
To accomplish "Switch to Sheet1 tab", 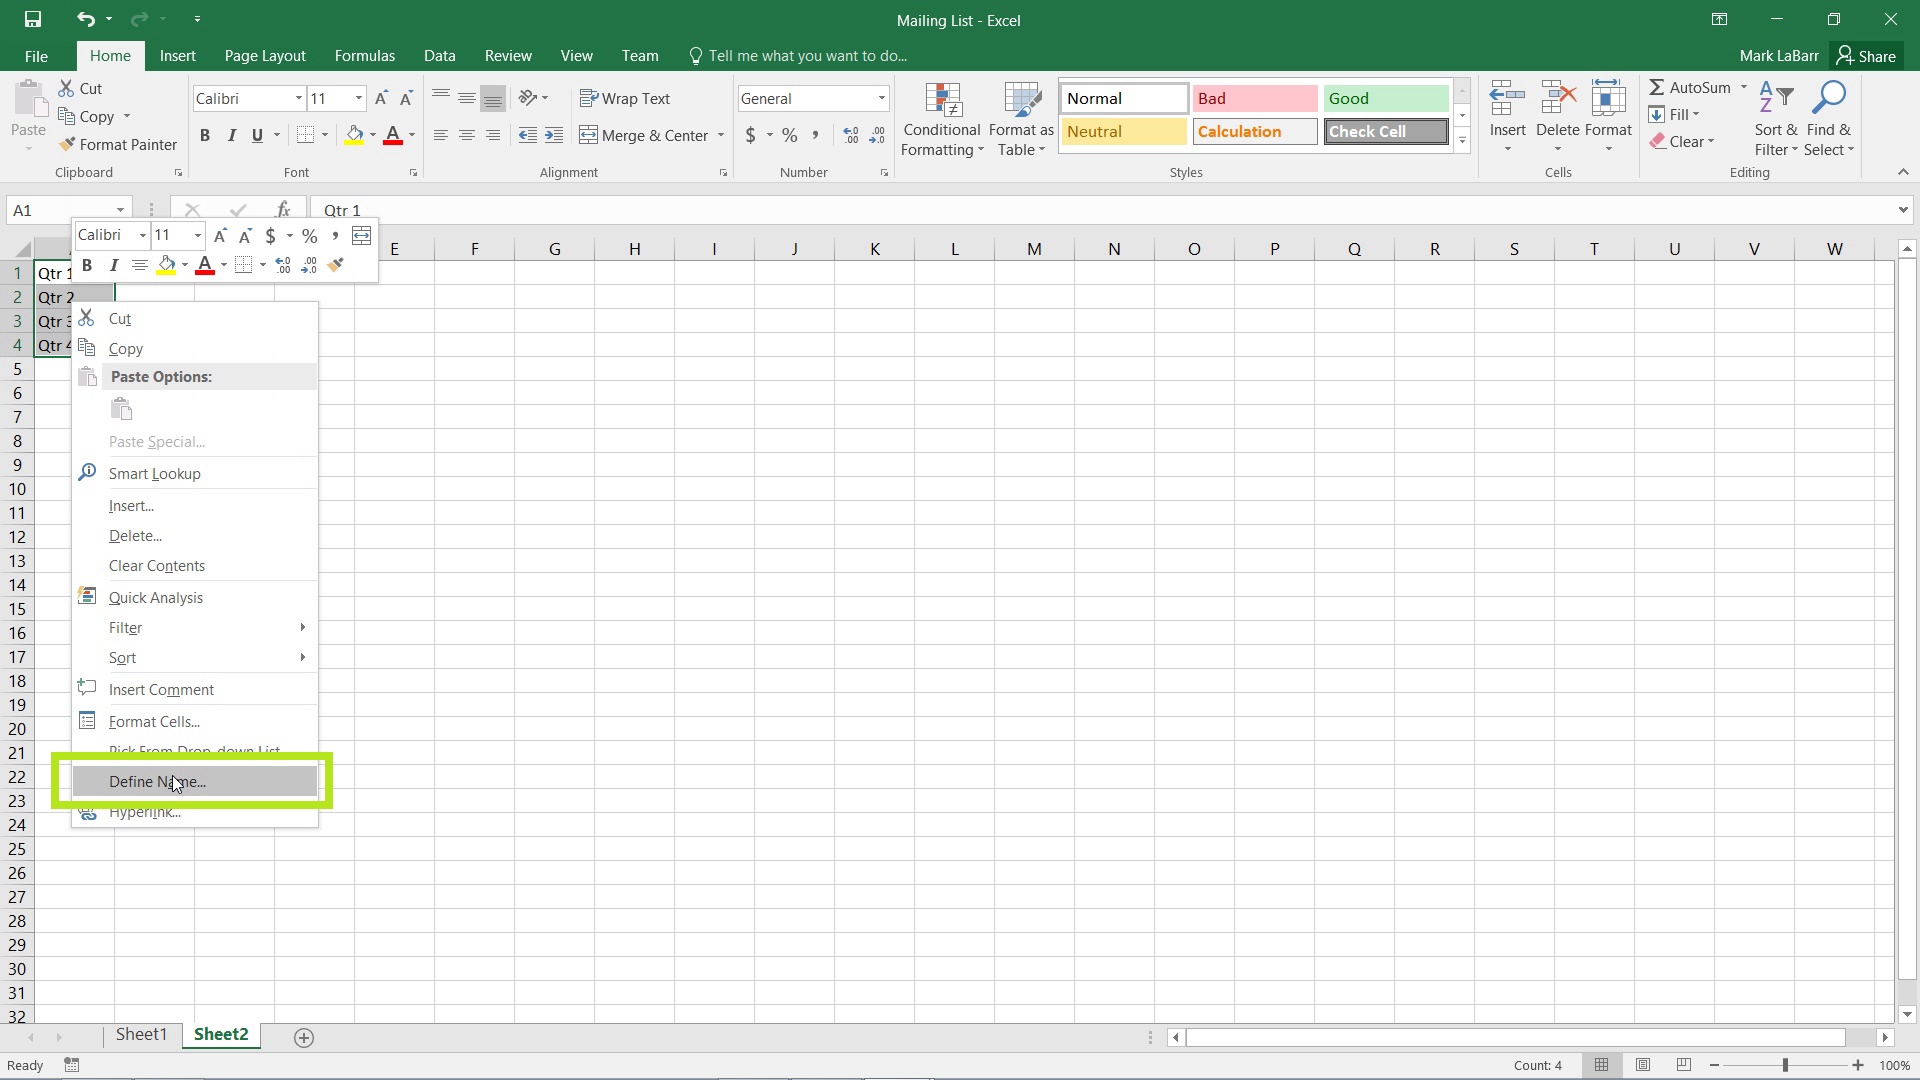I will point(140,1034).
